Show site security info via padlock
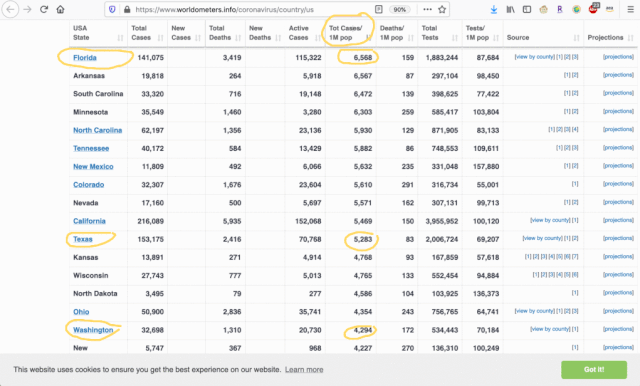Image resolution: width=640 pixels, height=386 pixels. click(x=127, y=9)
